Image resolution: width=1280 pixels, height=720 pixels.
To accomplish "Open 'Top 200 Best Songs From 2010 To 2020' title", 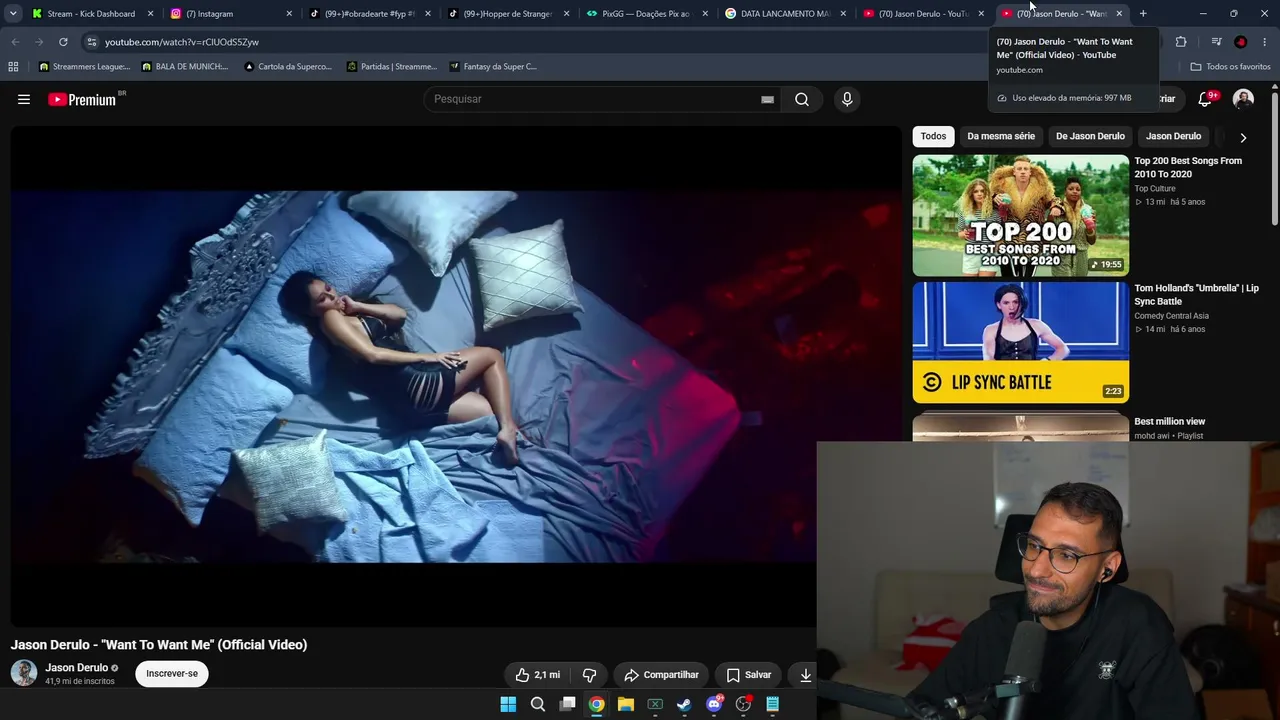I will 1188,167.
